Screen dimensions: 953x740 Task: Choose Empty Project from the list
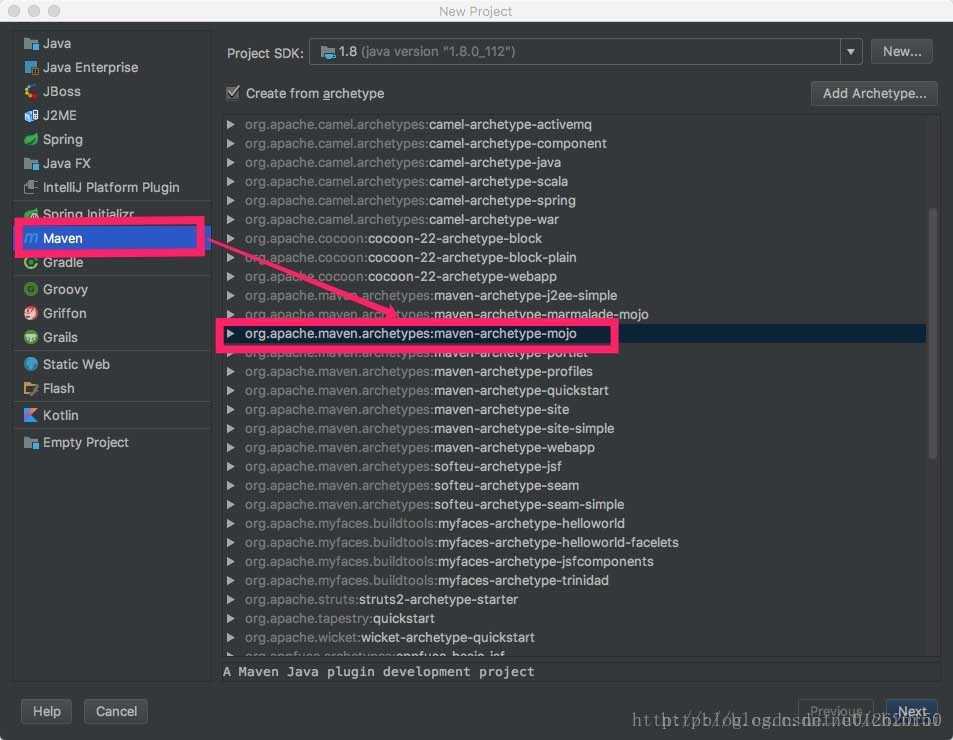point(85,443)
